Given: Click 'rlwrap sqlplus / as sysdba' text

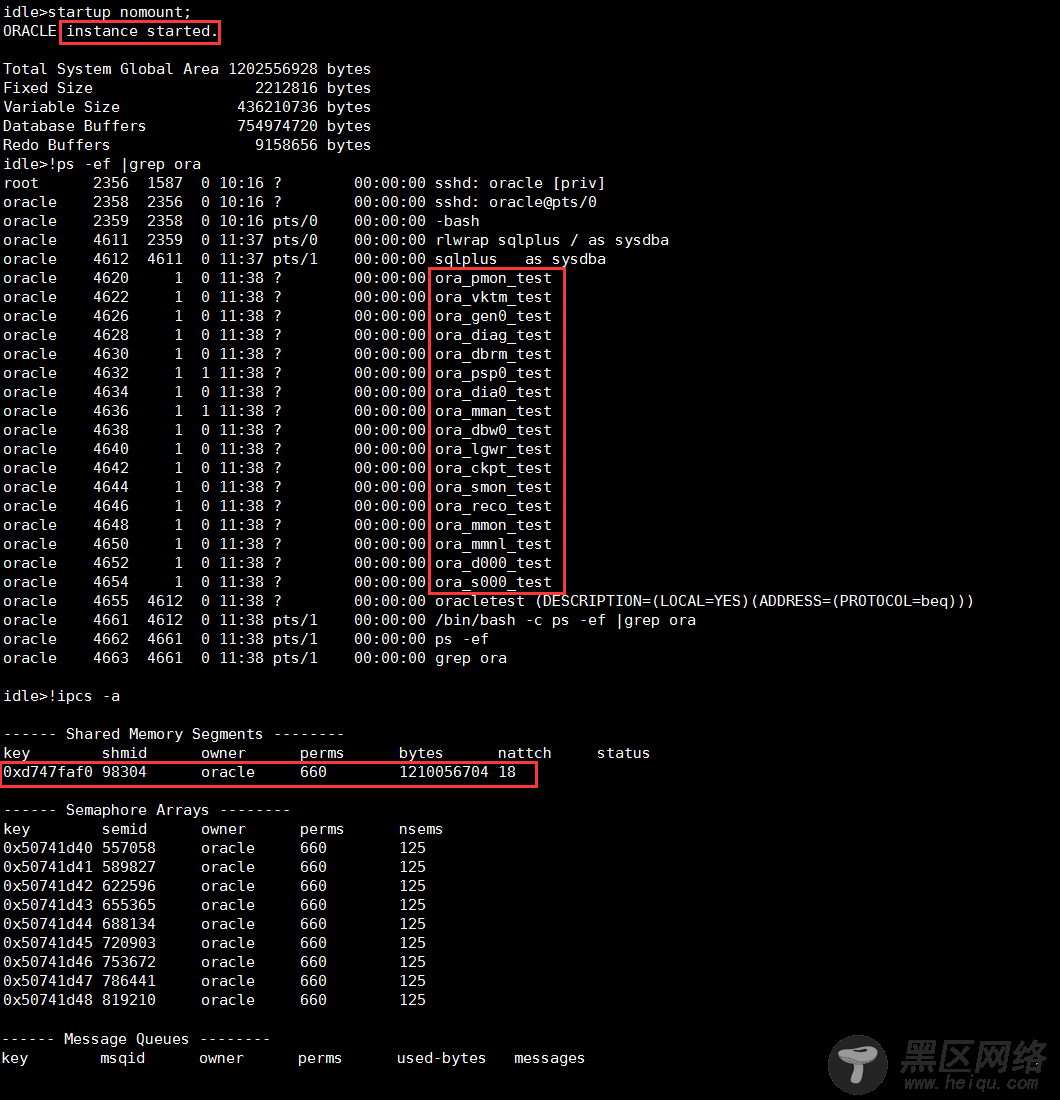Looking at the screenshot, I should (x=552, y=239).
